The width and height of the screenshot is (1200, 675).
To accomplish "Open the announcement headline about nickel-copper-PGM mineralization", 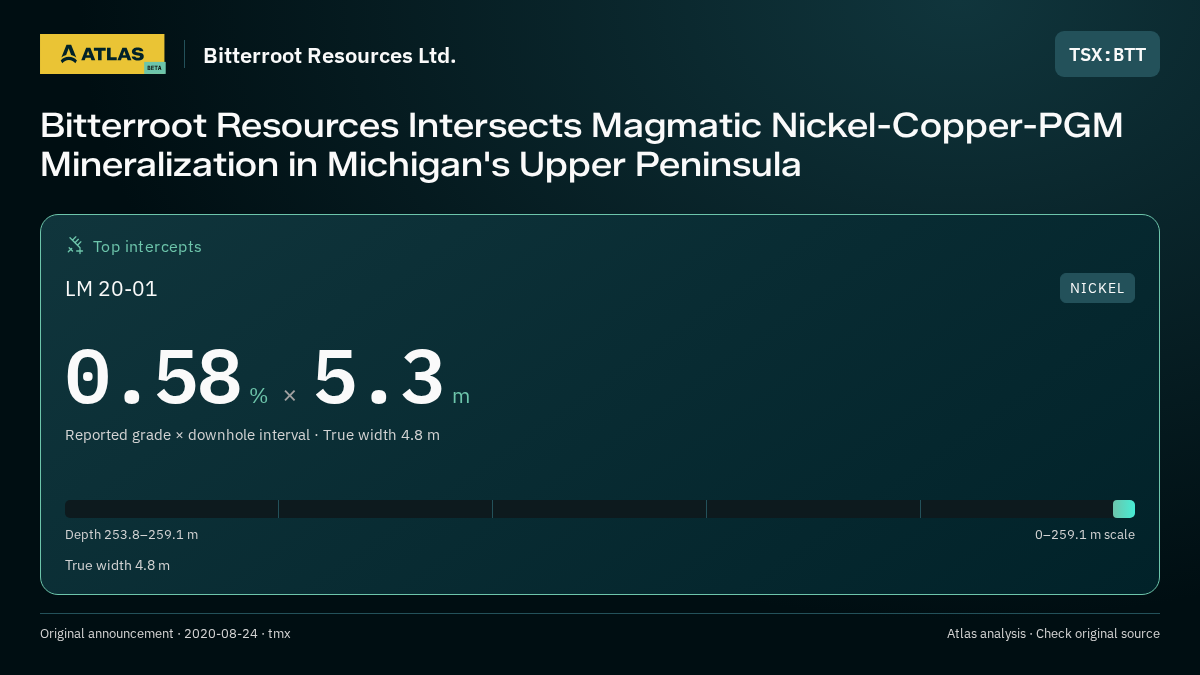I will tap(582, 145).
